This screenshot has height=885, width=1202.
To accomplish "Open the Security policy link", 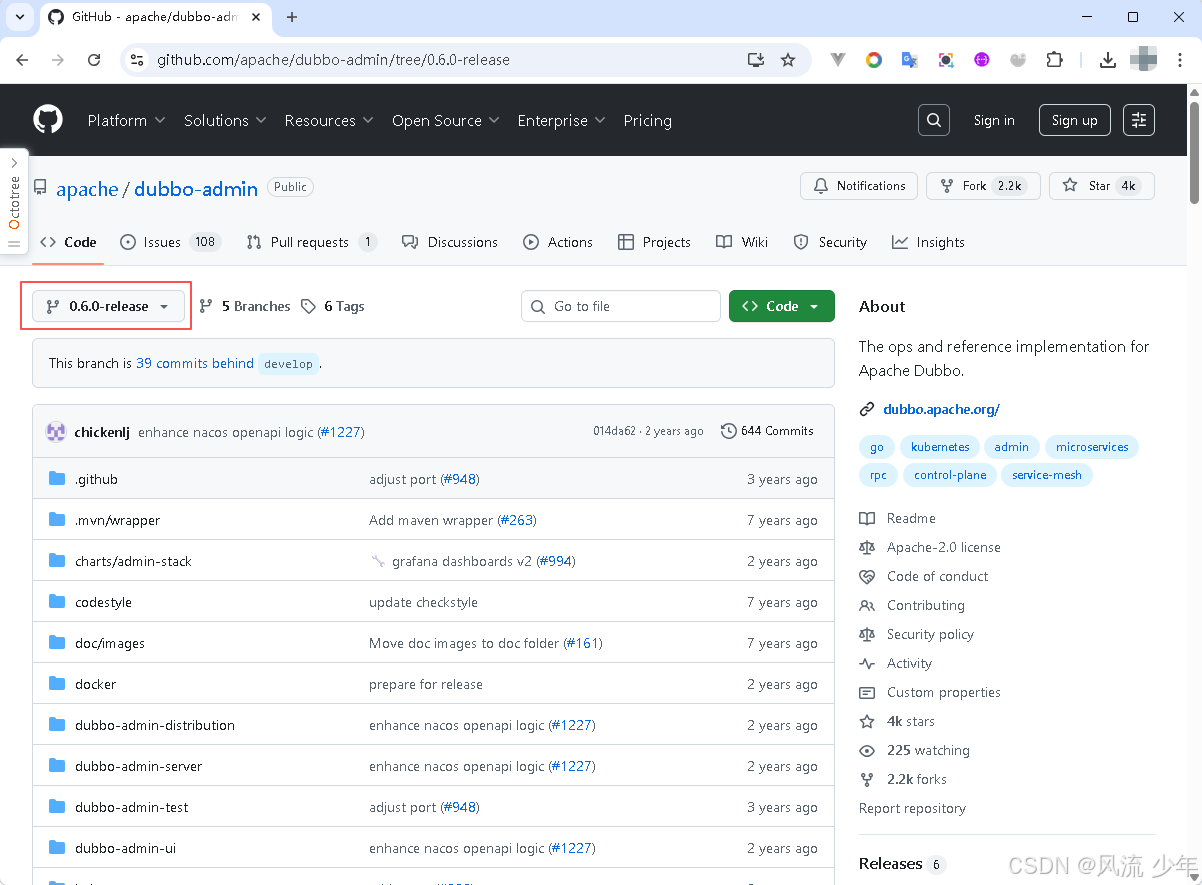I will click(x=930, y=634).
